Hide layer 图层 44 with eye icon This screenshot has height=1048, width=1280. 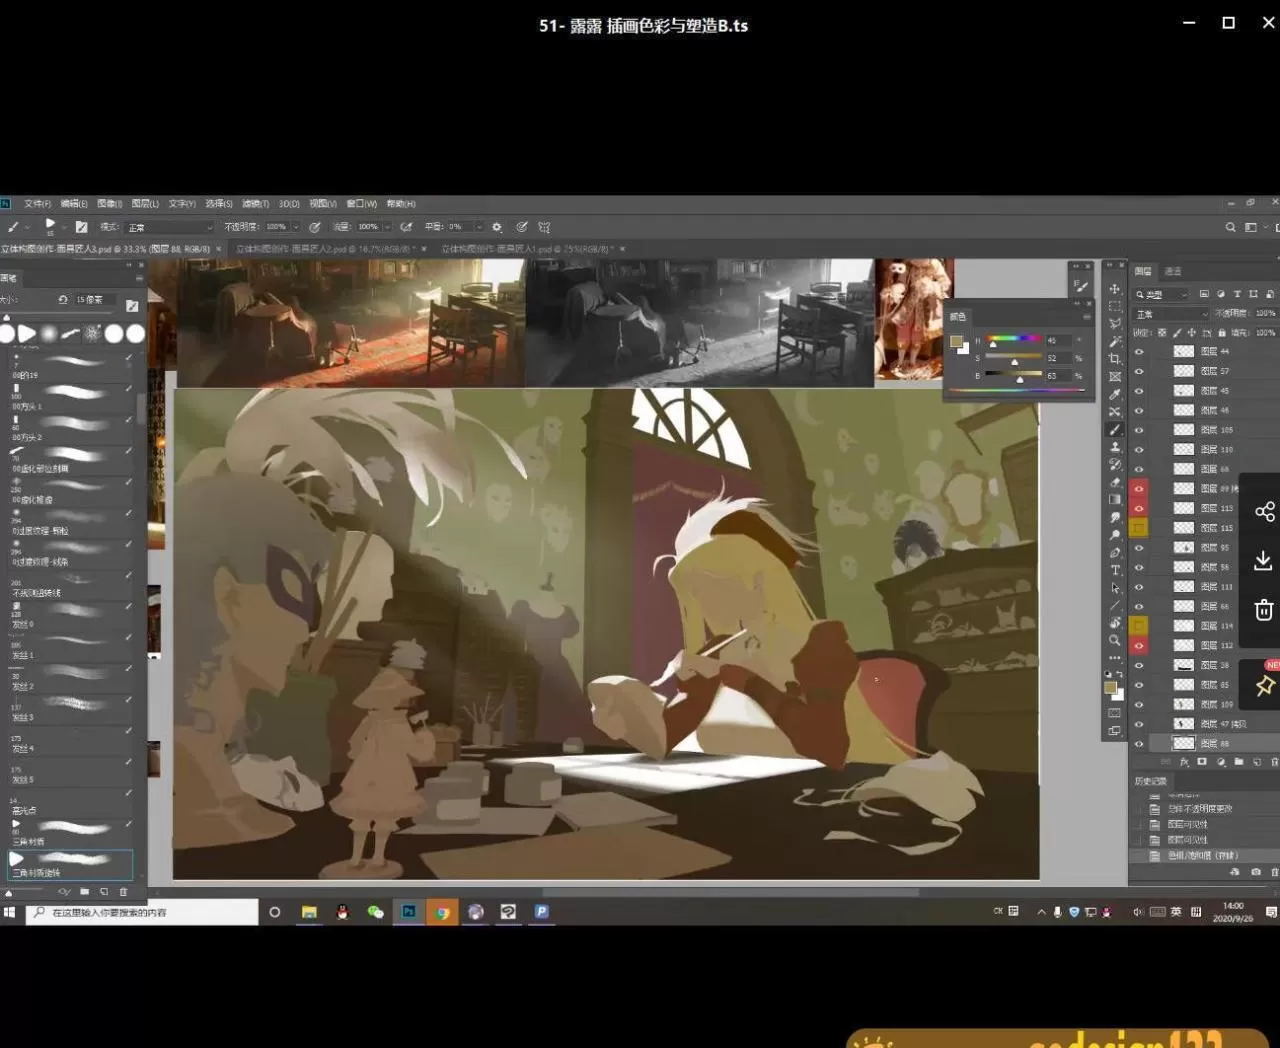pyautogui.click(x=1139, y=352)
